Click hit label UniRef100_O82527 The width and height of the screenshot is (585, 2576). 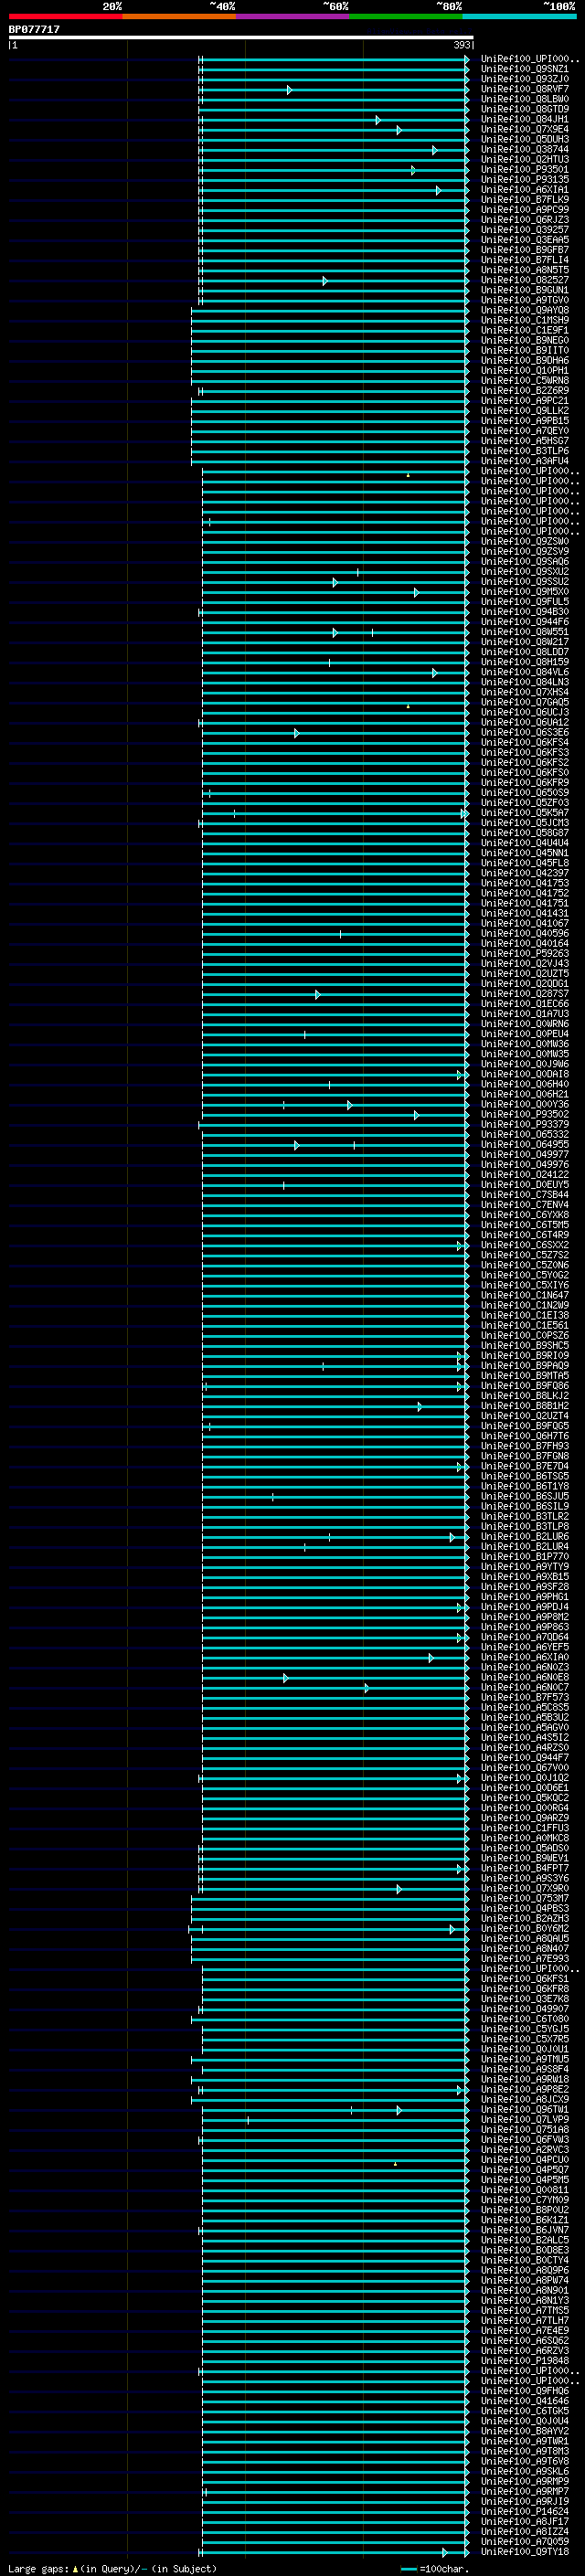(x=525, y=281)
